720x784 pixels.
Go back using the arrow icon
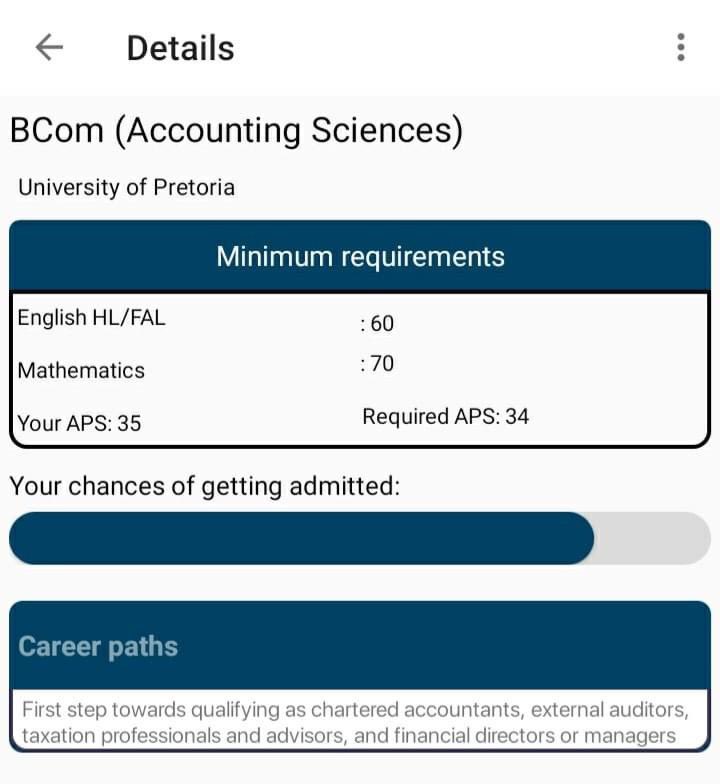(x=49, y=48)
